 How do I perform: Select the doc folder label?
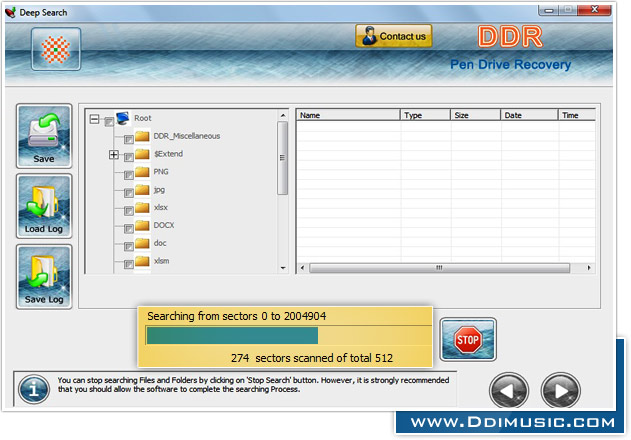click(160, 243)
